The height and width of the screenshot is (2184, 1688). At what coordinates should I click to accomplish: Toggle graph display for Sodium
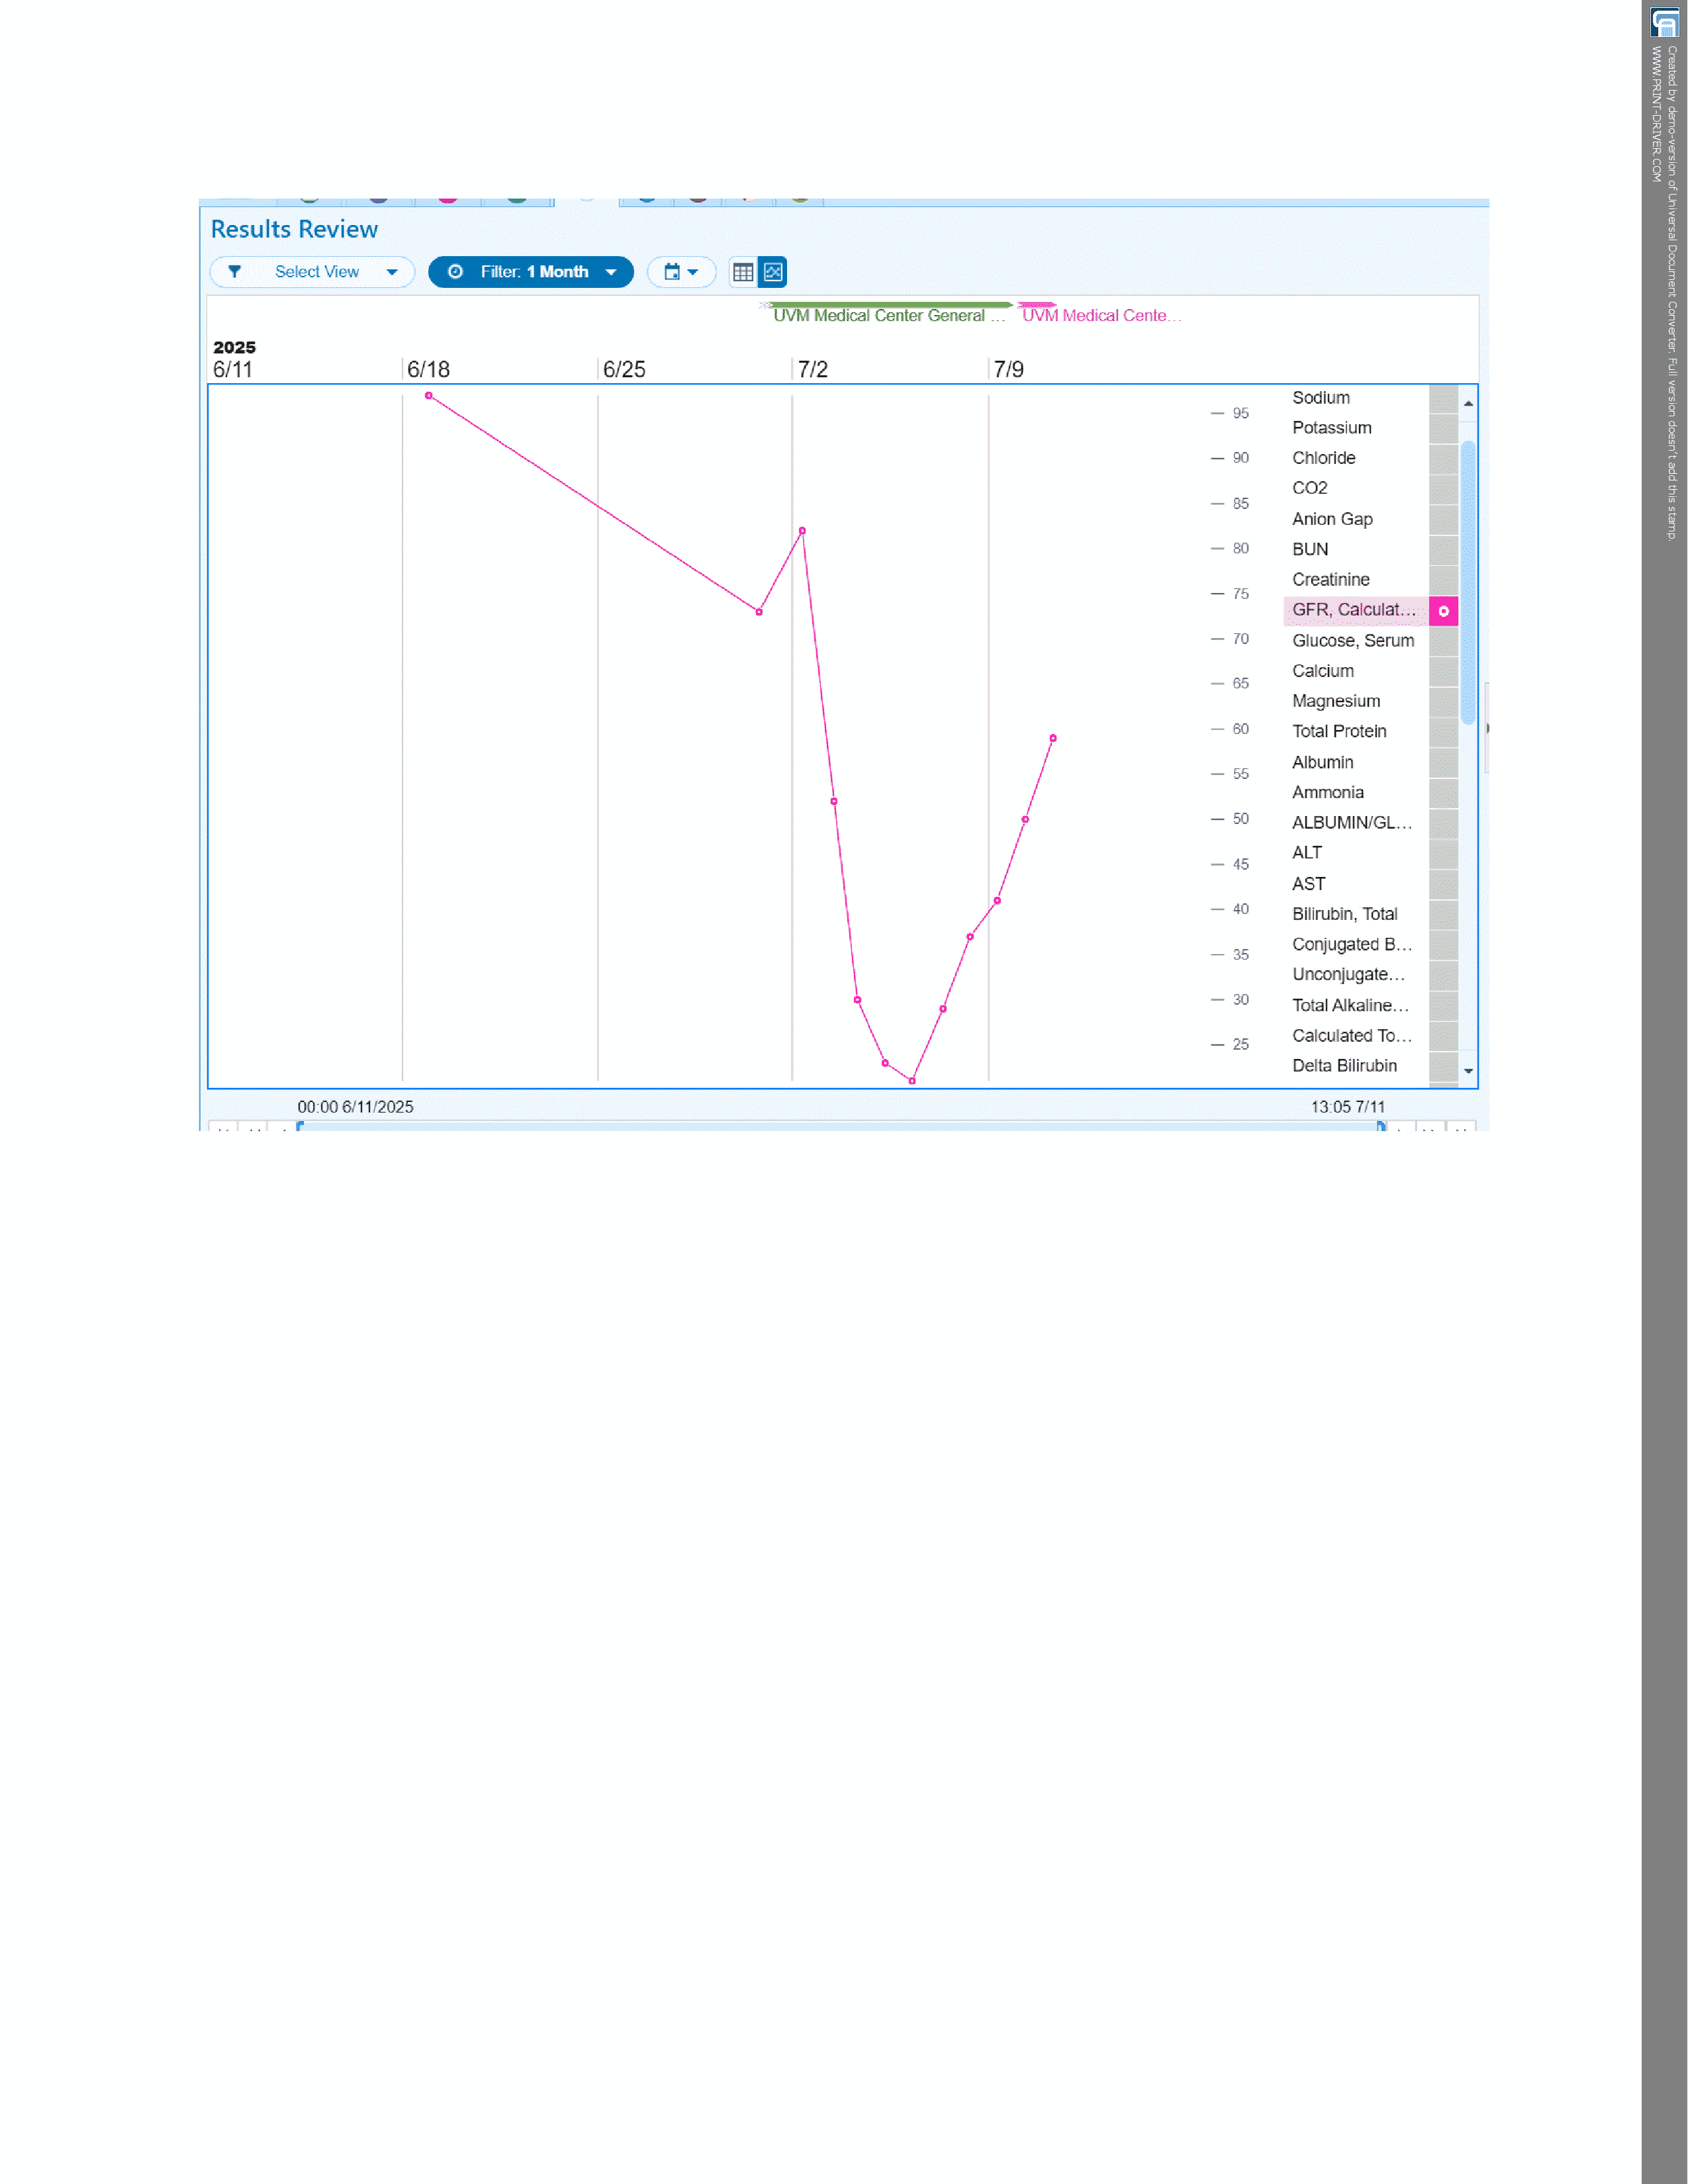[x=1443, y=398]
